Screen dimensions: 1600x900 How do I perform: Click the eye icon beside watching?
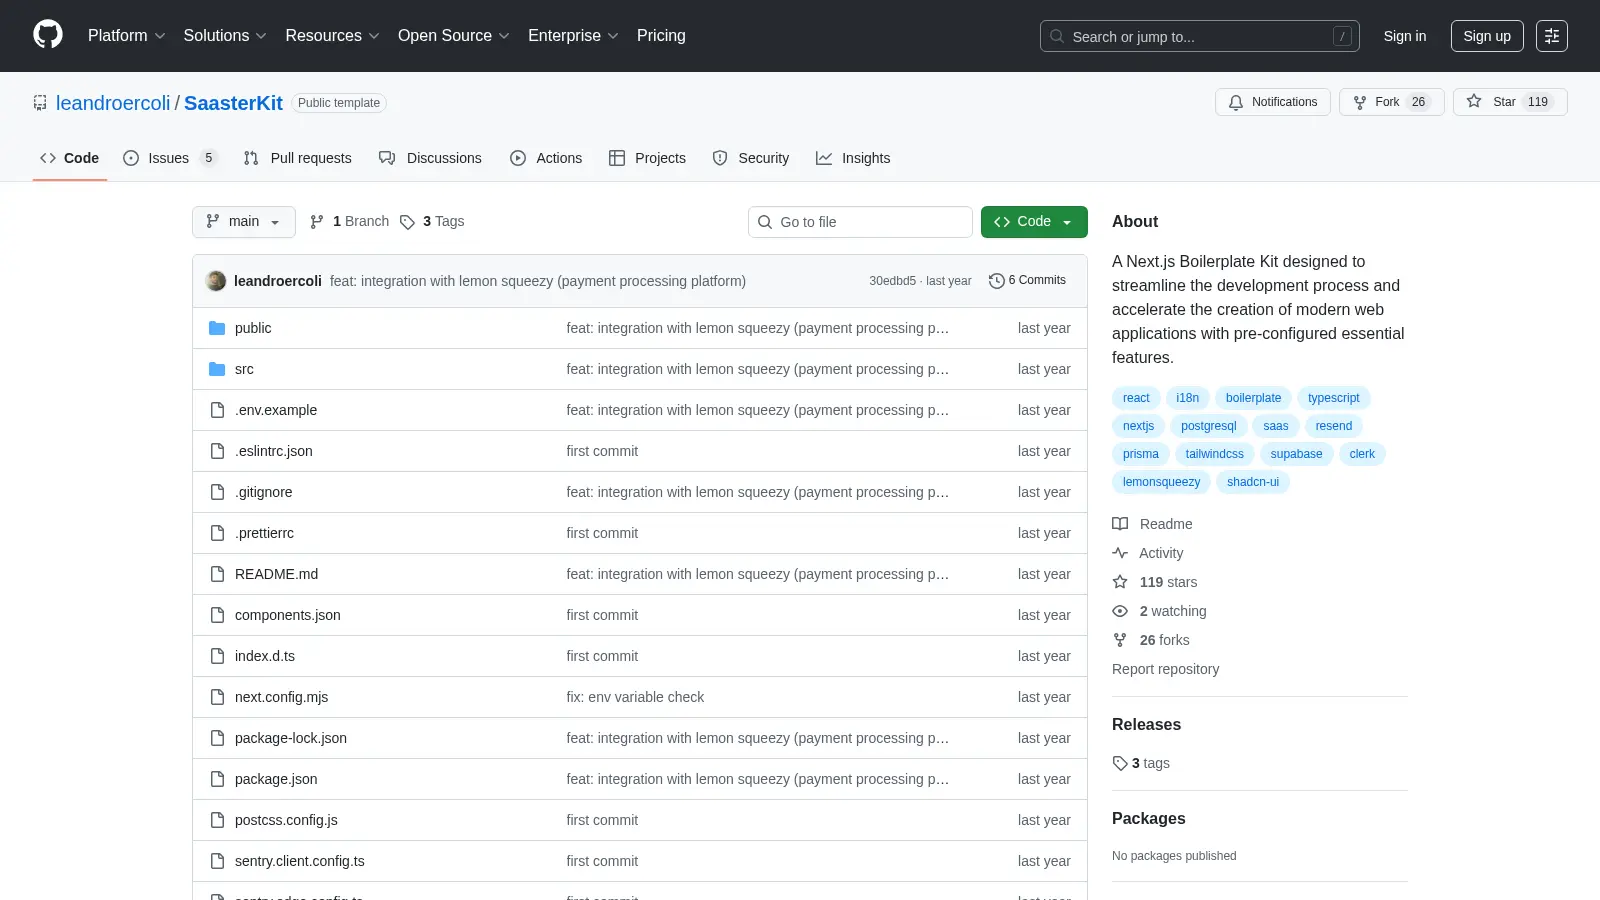pos(1120,611)
